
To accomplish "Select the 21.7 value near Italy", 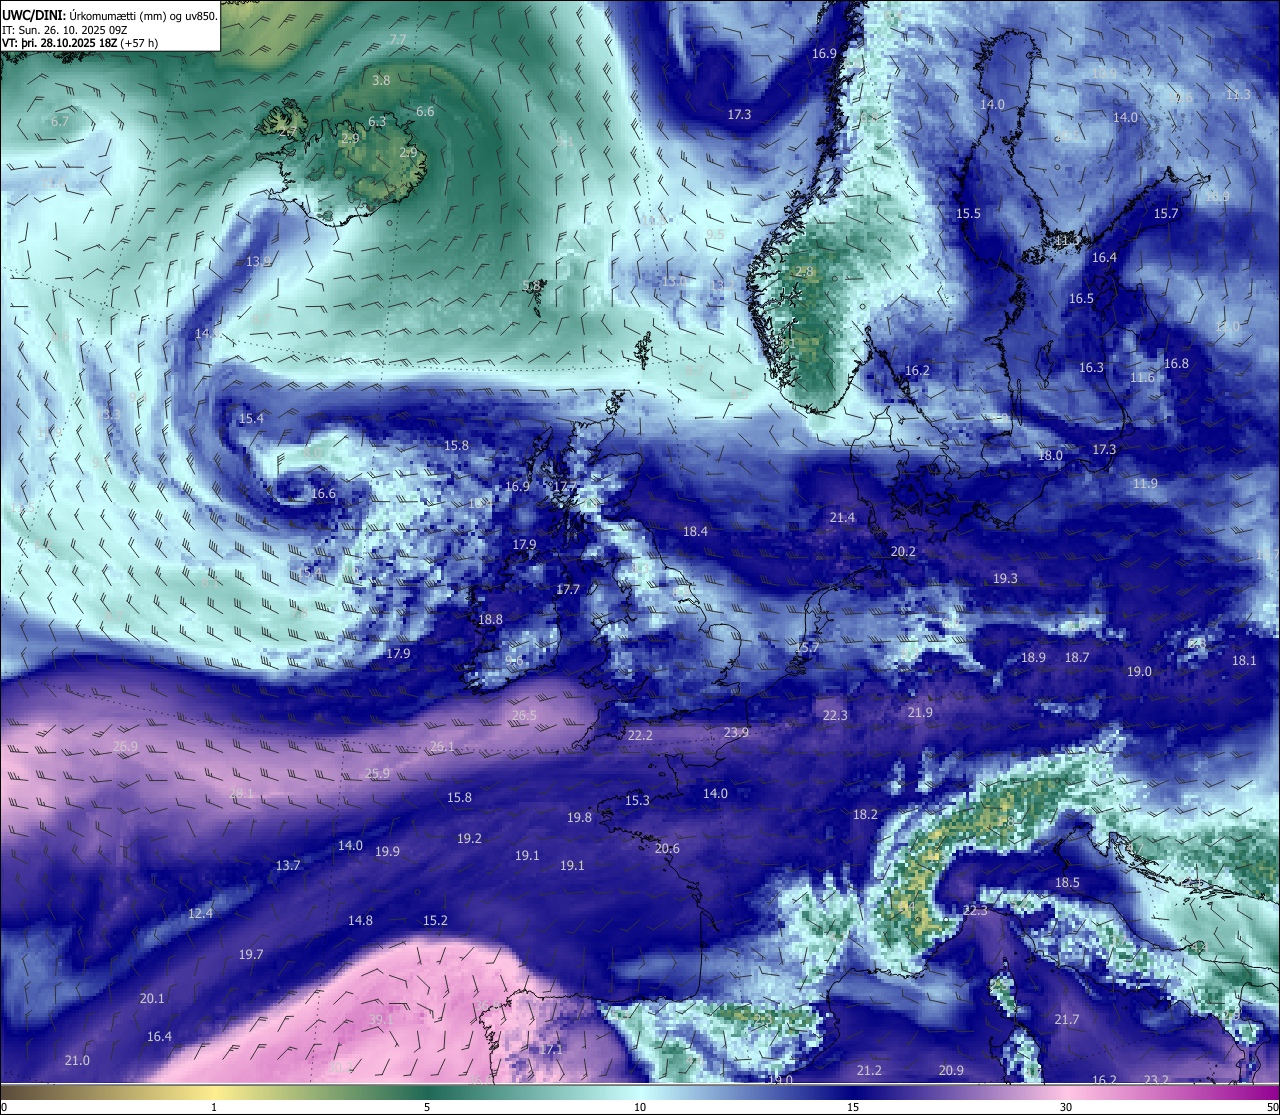I will coord(1067,1019).
